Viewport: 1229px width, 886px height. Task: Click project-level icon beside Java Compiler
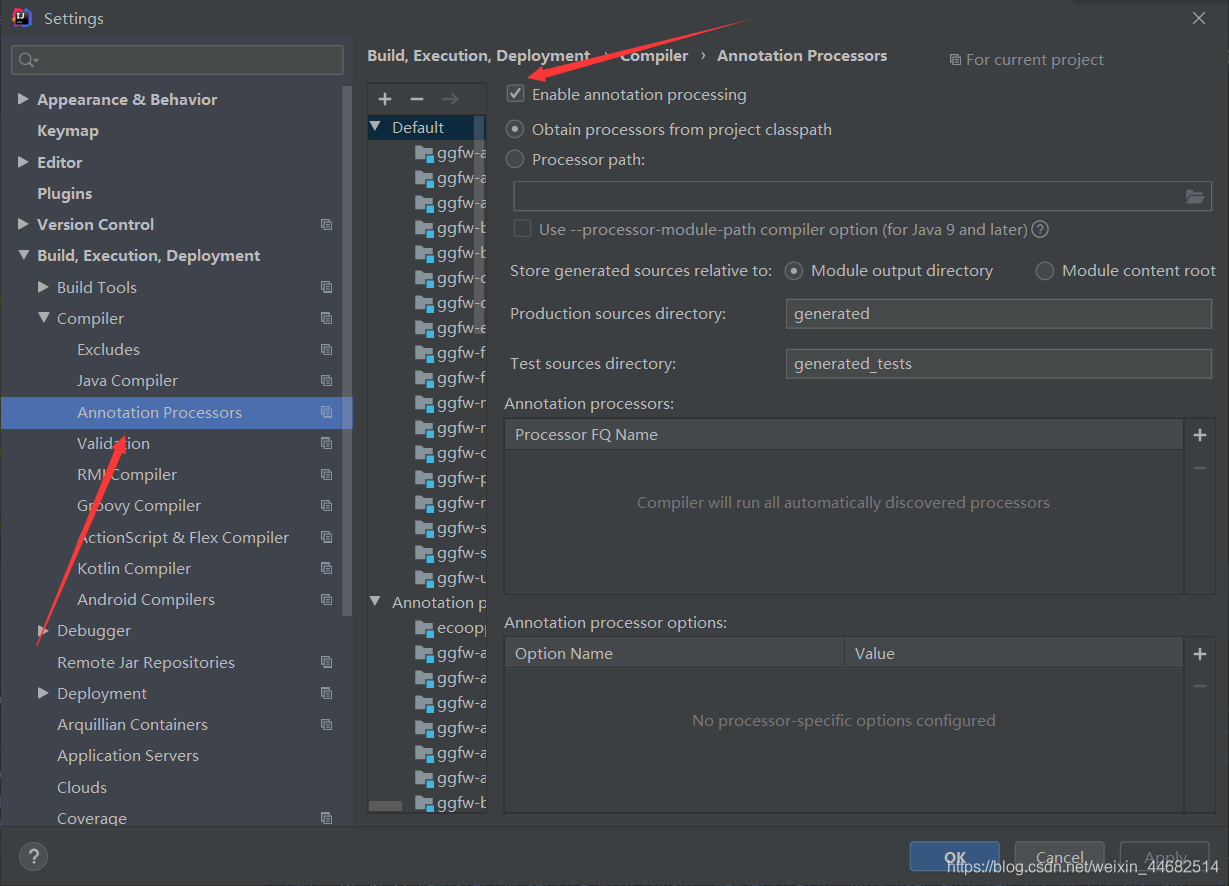(x=326, y=381)
